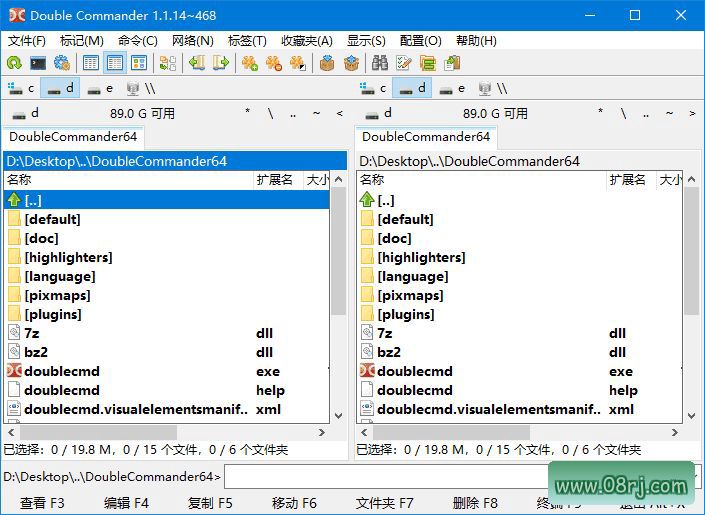Open the 命令(C) menu
Image resolution: width=705 pixels, height=515 pixels.
[138, 41]
